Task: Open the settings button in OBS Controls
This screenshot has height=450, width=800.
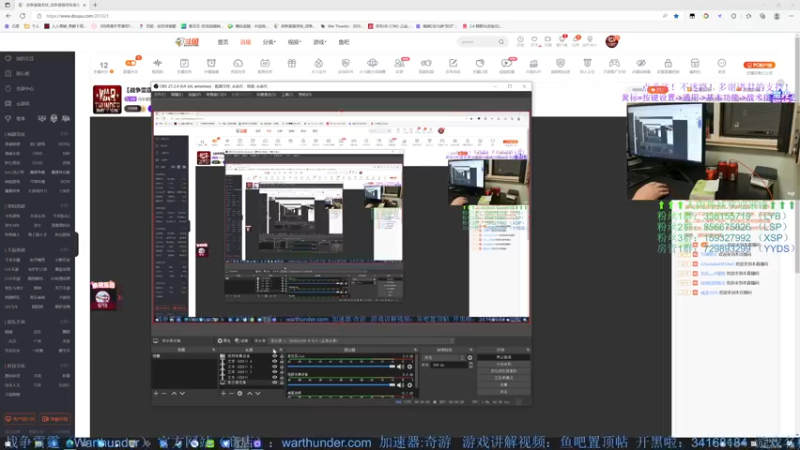Action: click(503, 385)
